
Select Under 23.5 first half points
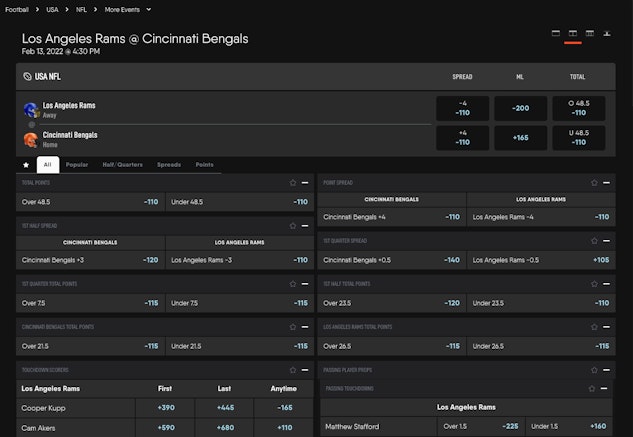[541, 303]
